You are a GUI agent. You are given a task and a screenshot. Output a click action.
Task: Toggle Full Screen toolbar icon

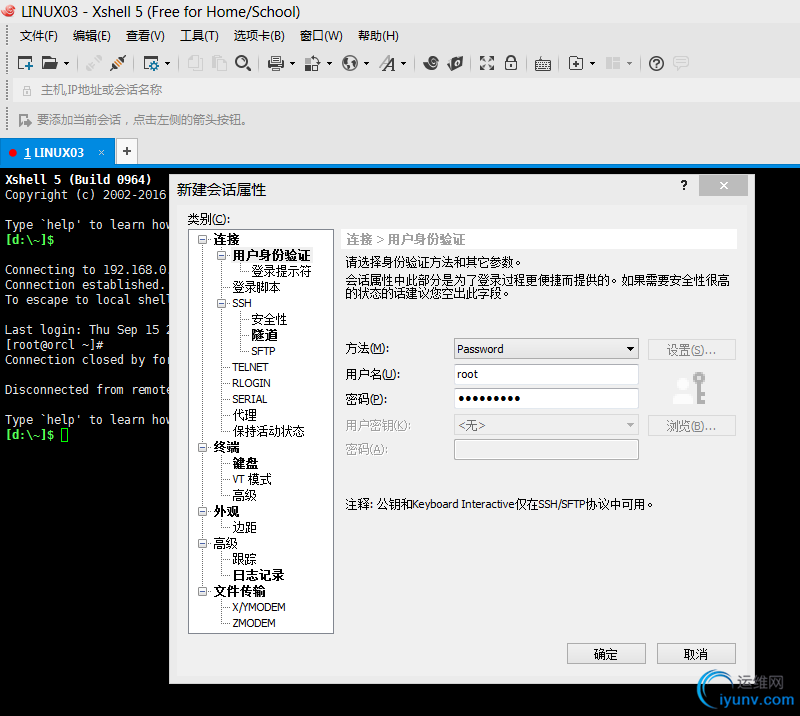[487, 63]
